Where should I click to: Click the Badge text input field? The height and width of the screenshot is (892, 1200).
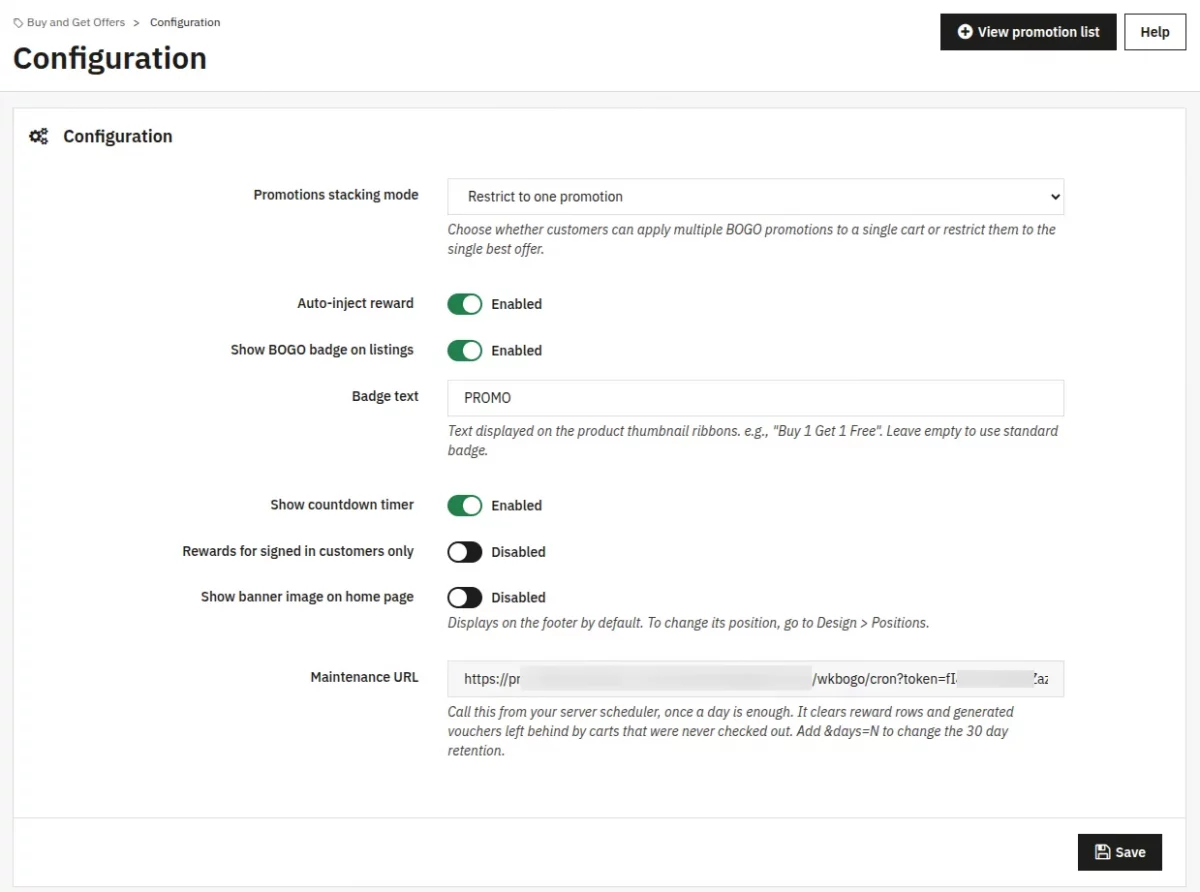click(756, 398)
